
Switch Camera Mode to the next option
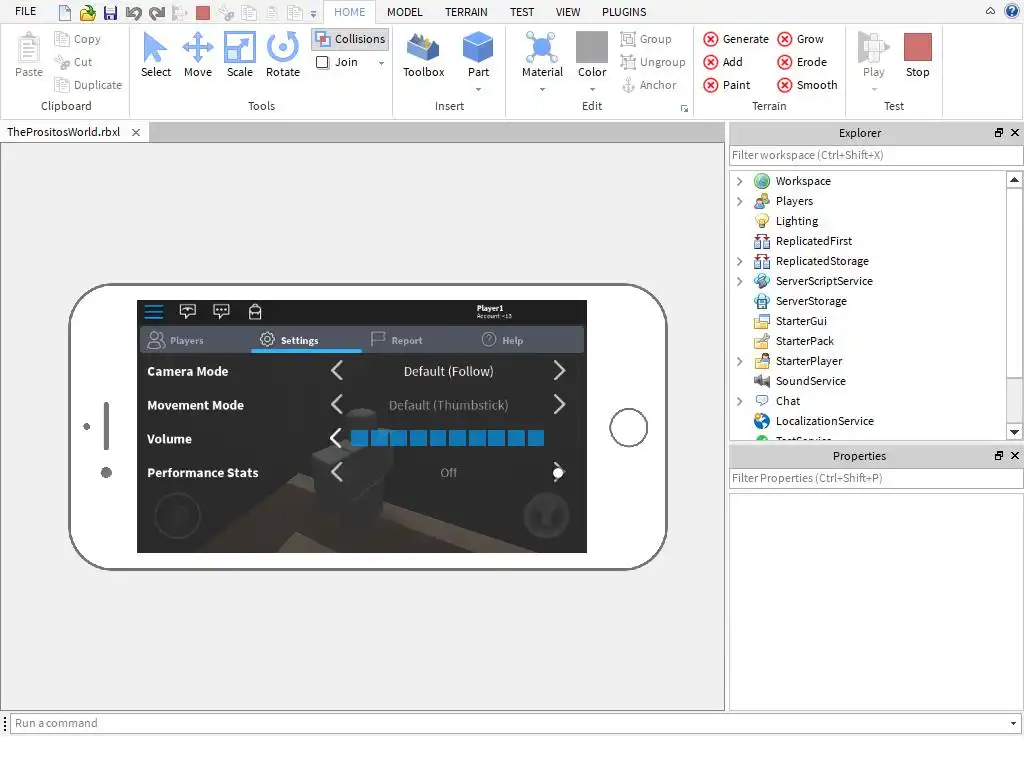(x=559, y=371)
